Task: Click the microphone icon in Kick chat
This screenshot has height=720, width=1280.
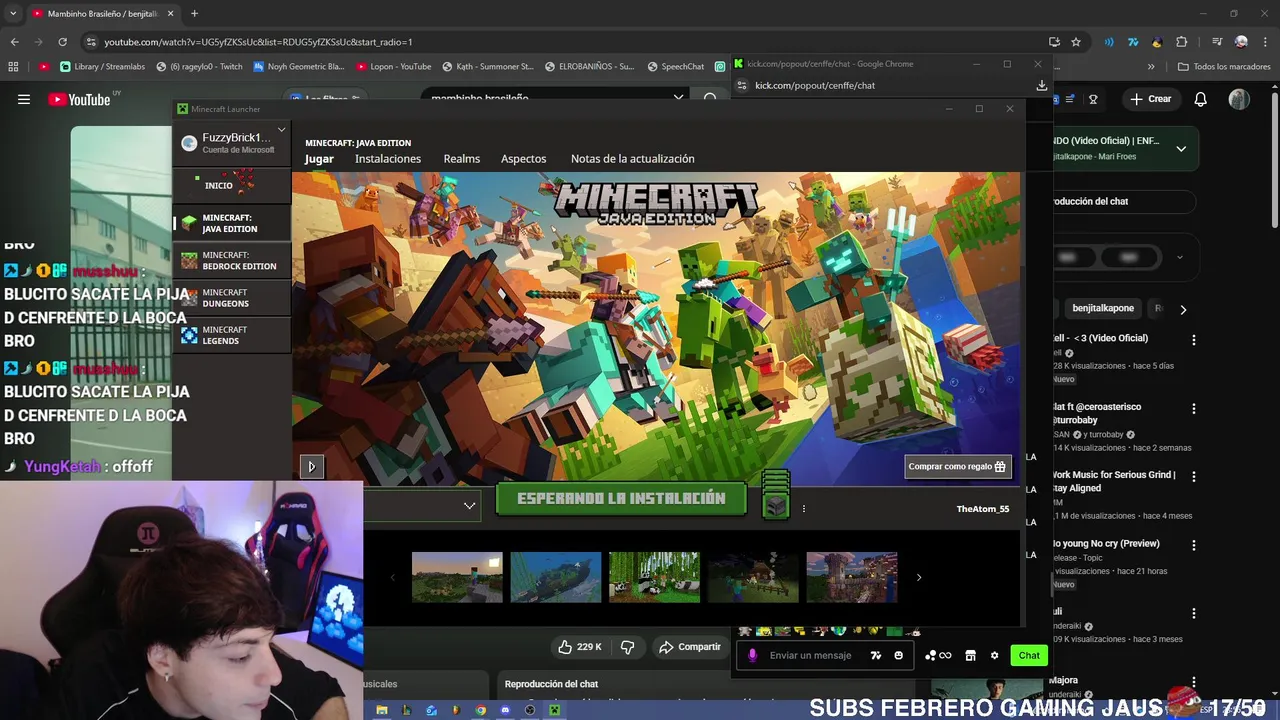Action: coord(753,655)
